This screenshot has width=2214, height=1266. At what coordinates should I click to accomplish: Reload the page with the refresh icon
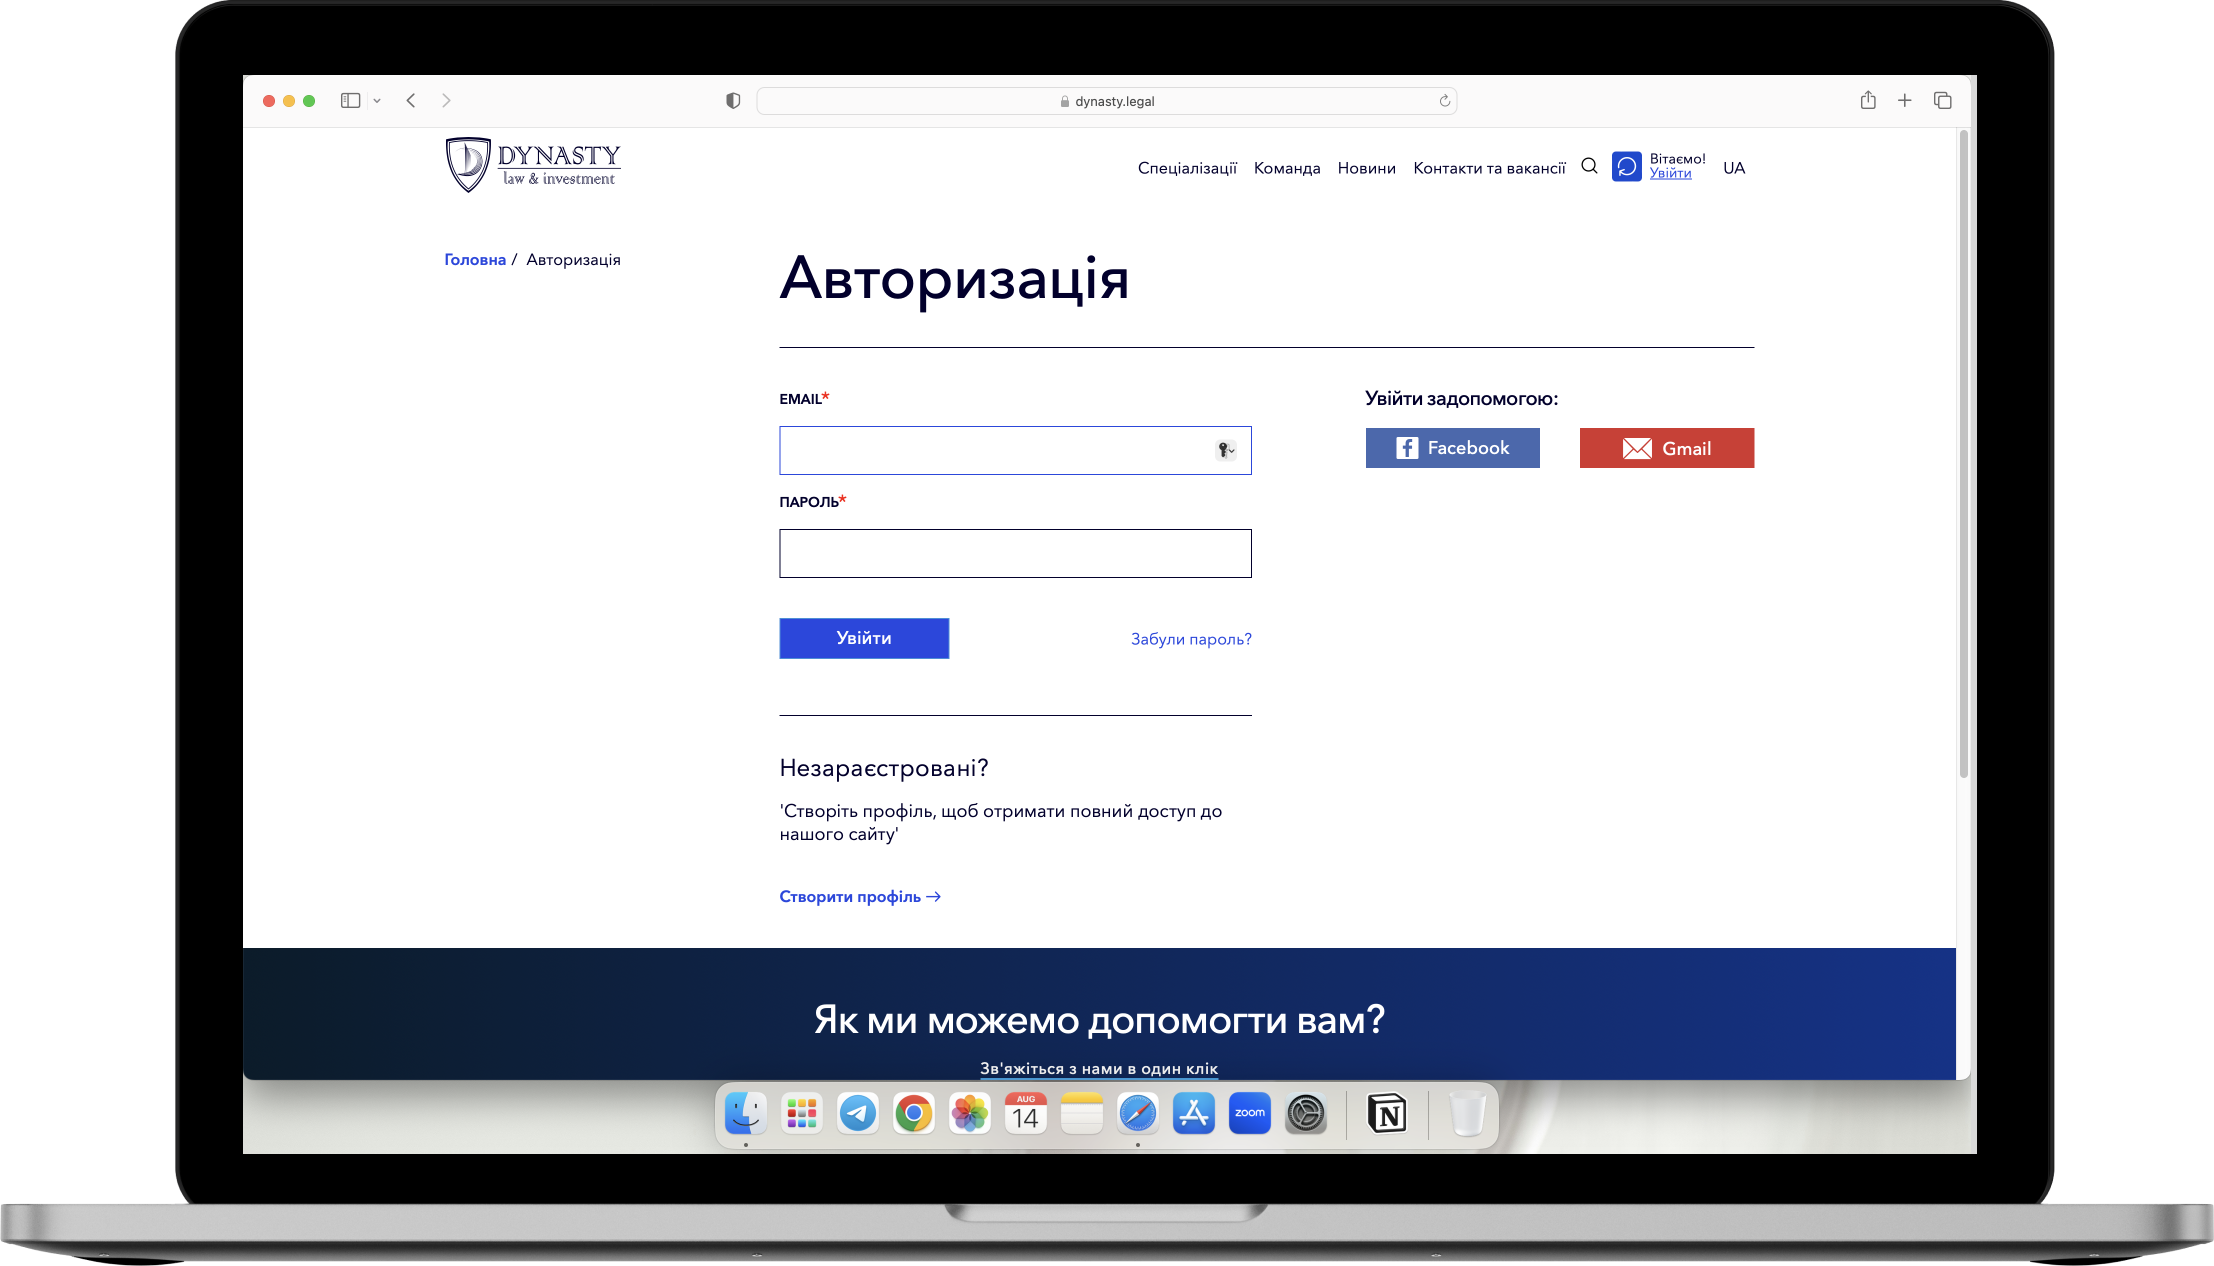[x=1444, y=101]
